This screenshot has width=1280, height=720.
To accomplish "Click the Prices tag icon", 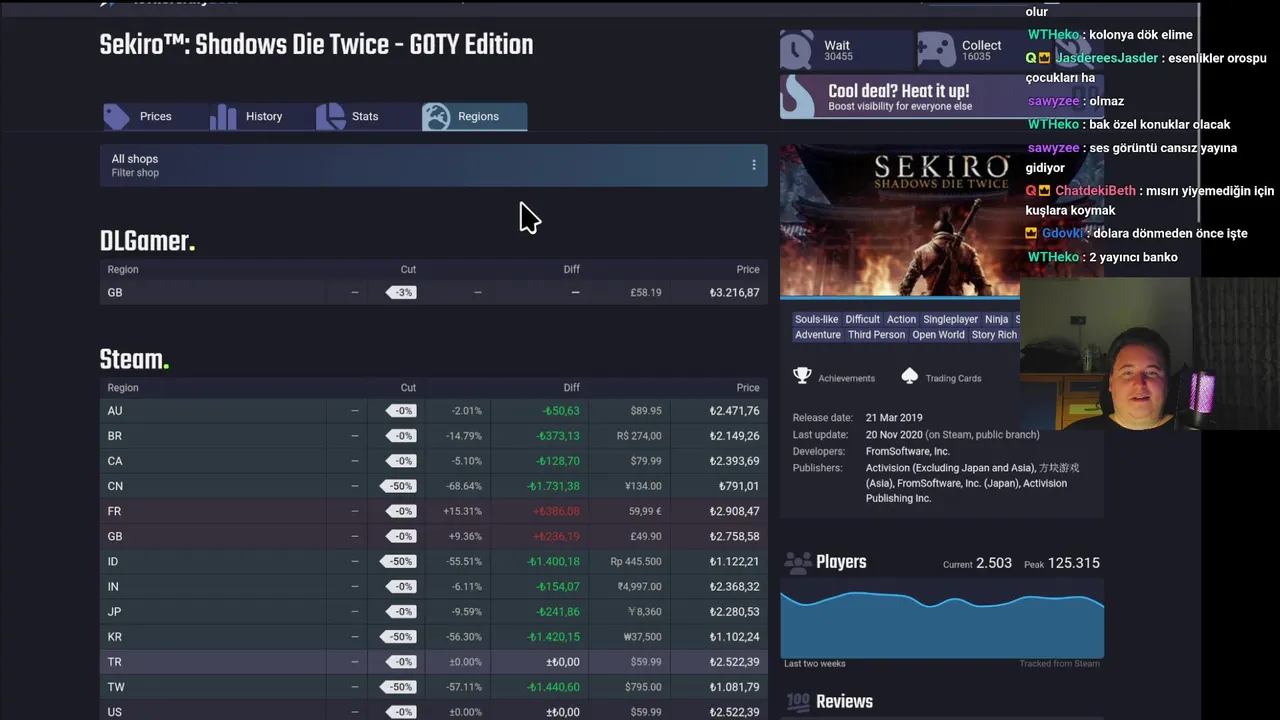I will click(117, 117).
